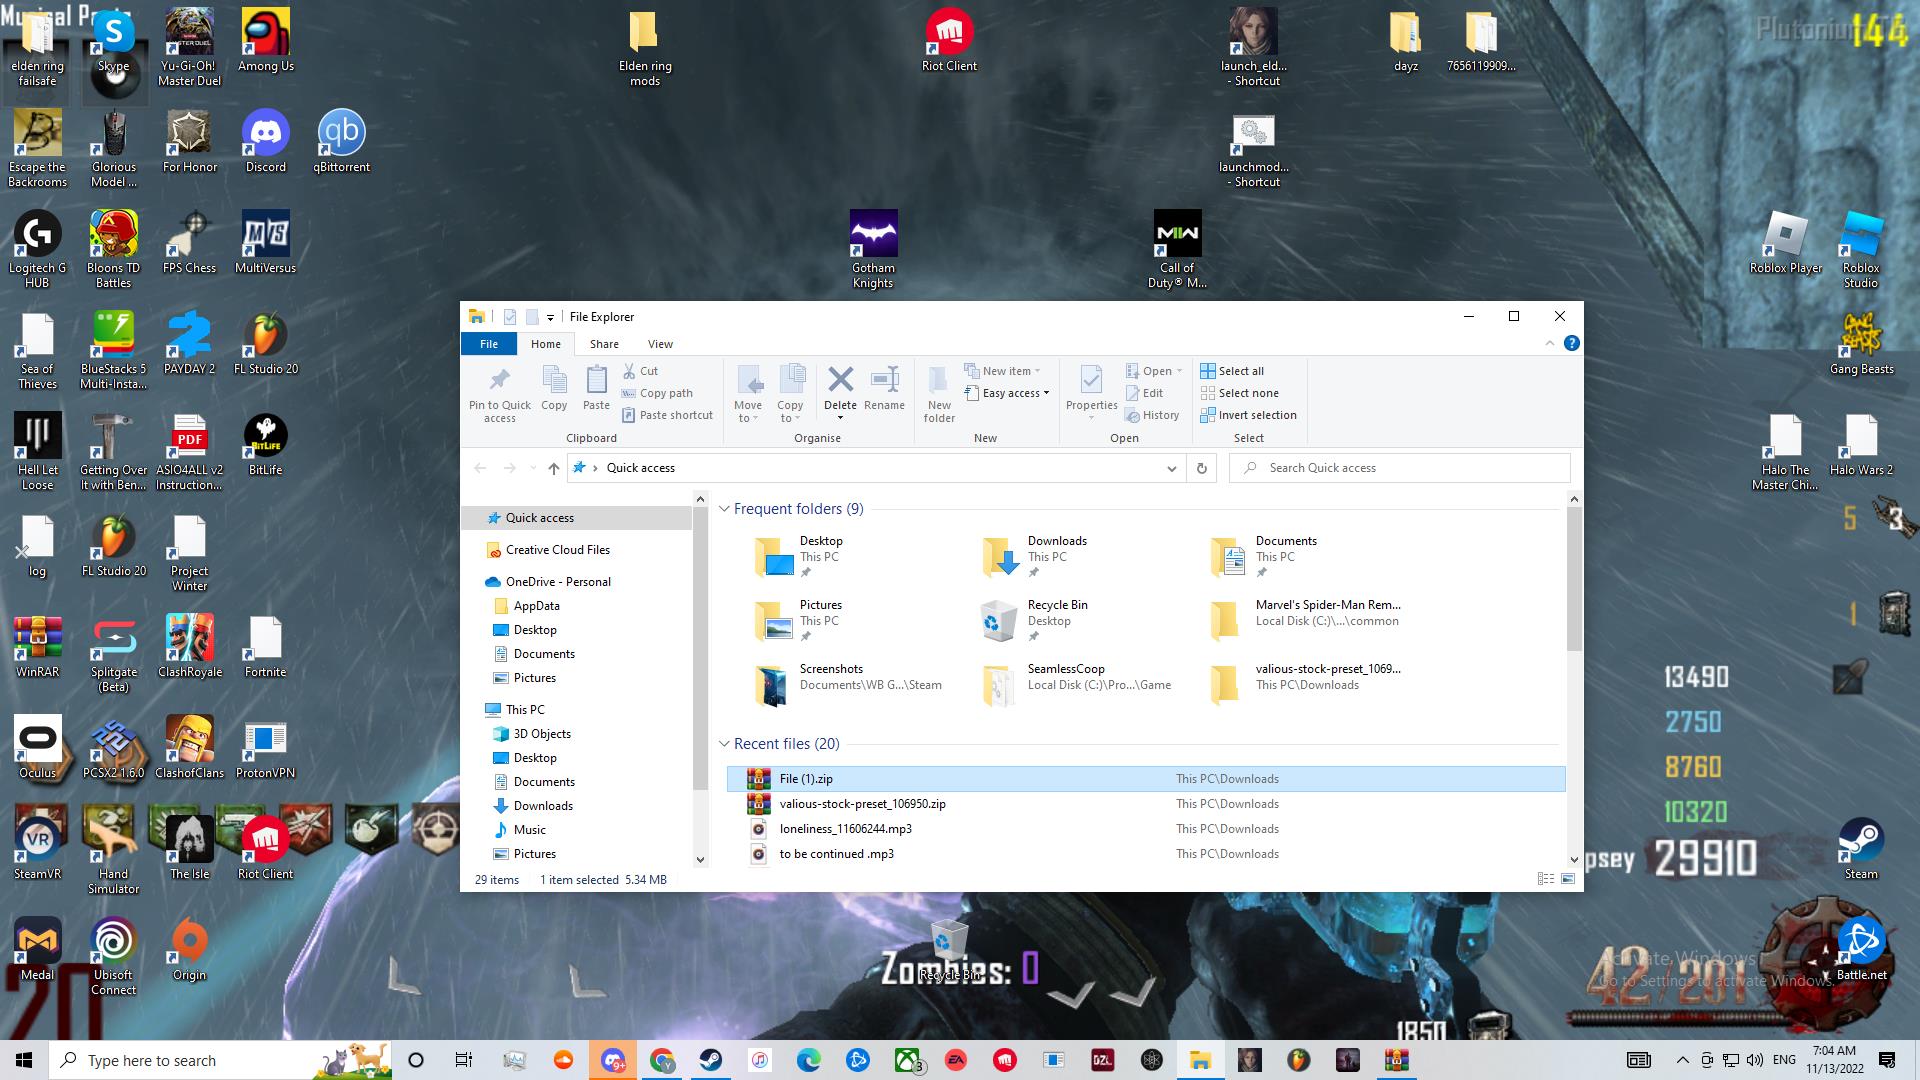The image size is (1920, 1080).
Task: Collapse the Frequent folders section
Action: point(724,509)
